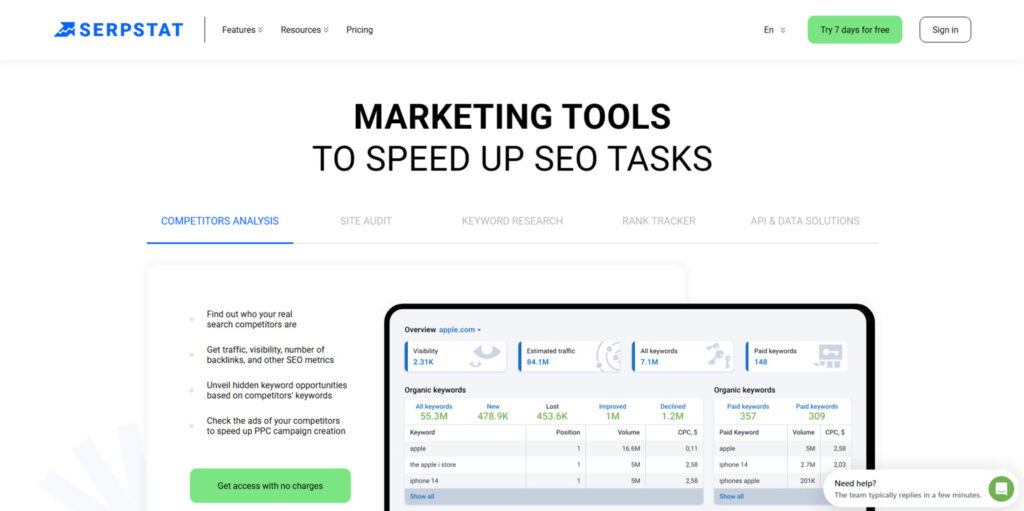Click the New 478.9K value

(492, 416)
